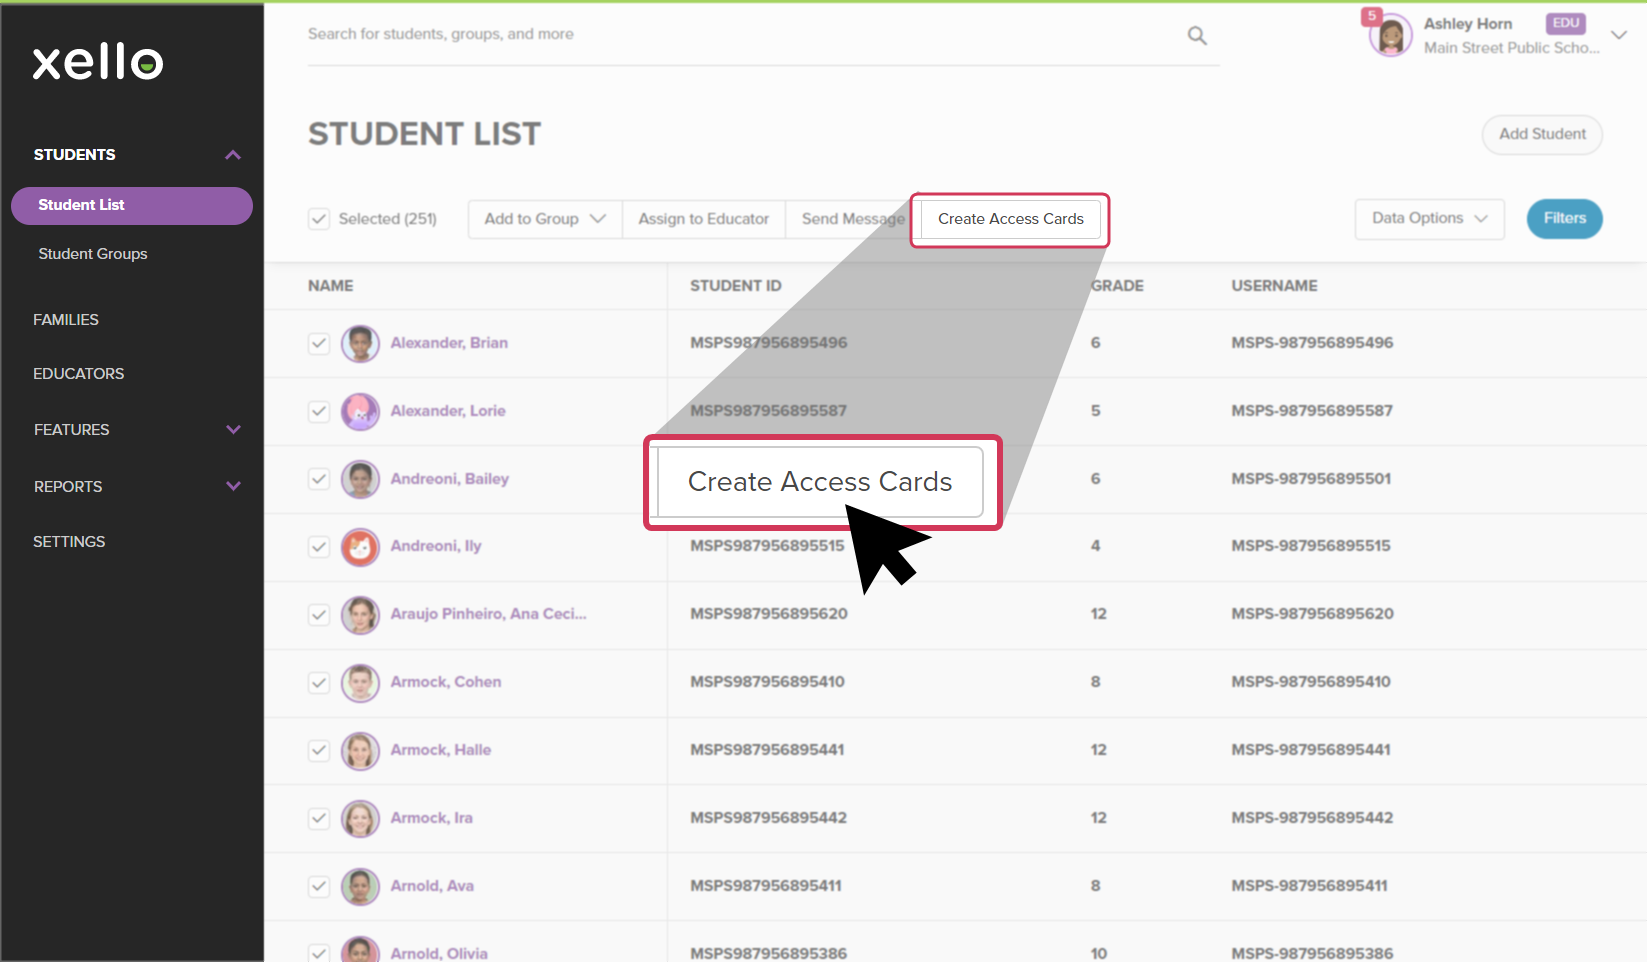Image resolution: width=1647 pixels, height=962 pixels.
Task: Open Ava Arnold's avatar
Action: tap(360, 887)
